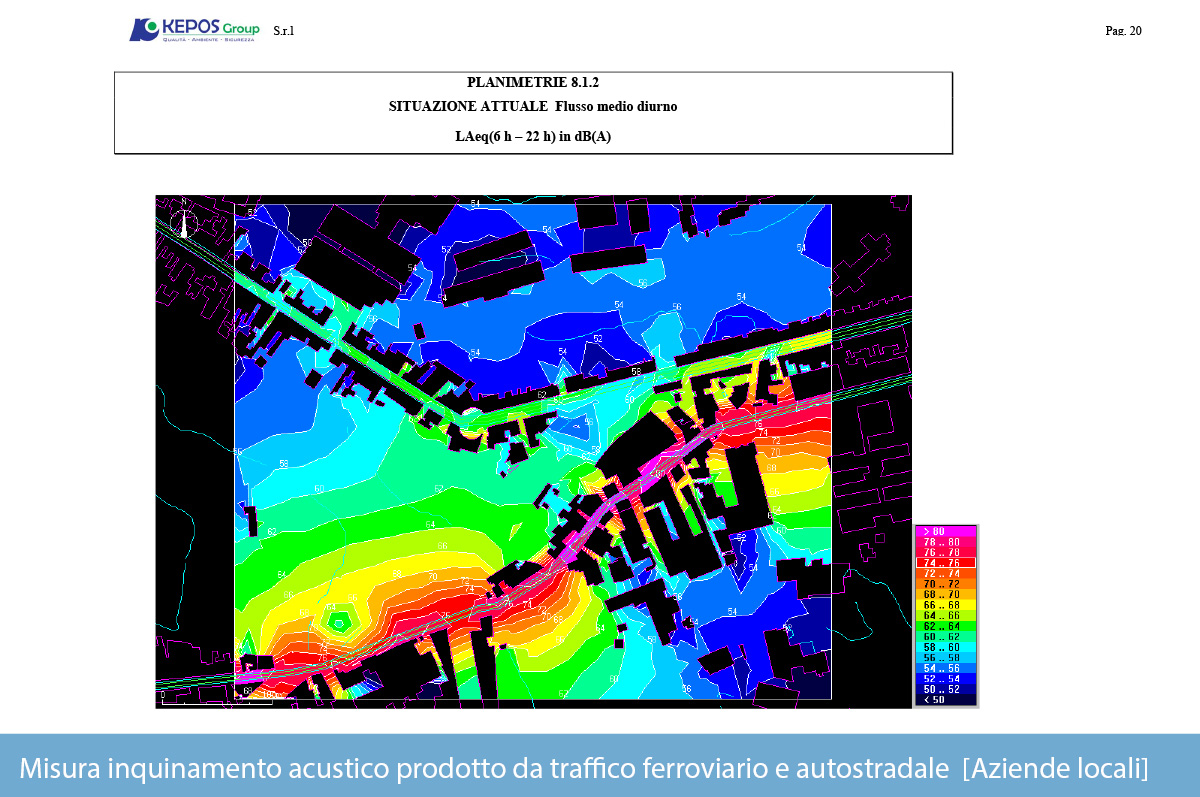Select the '52 .. 54' blue legend band
Image resolution: width=1200 pixels, height=797 pixels.
[x=945, y=678]
